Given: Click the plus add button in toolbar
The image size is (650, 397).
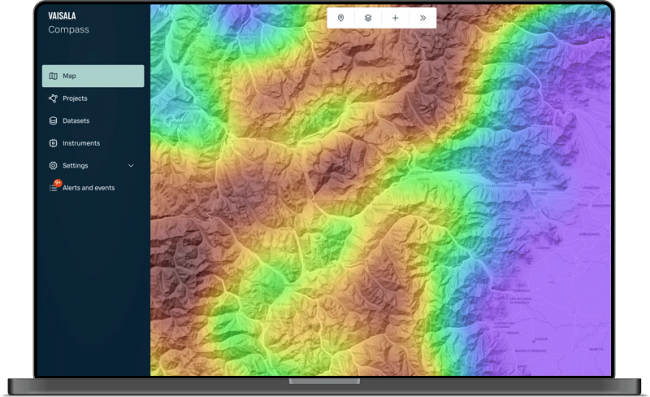Looking at the screenshot, I should click(x=395, y=18).
